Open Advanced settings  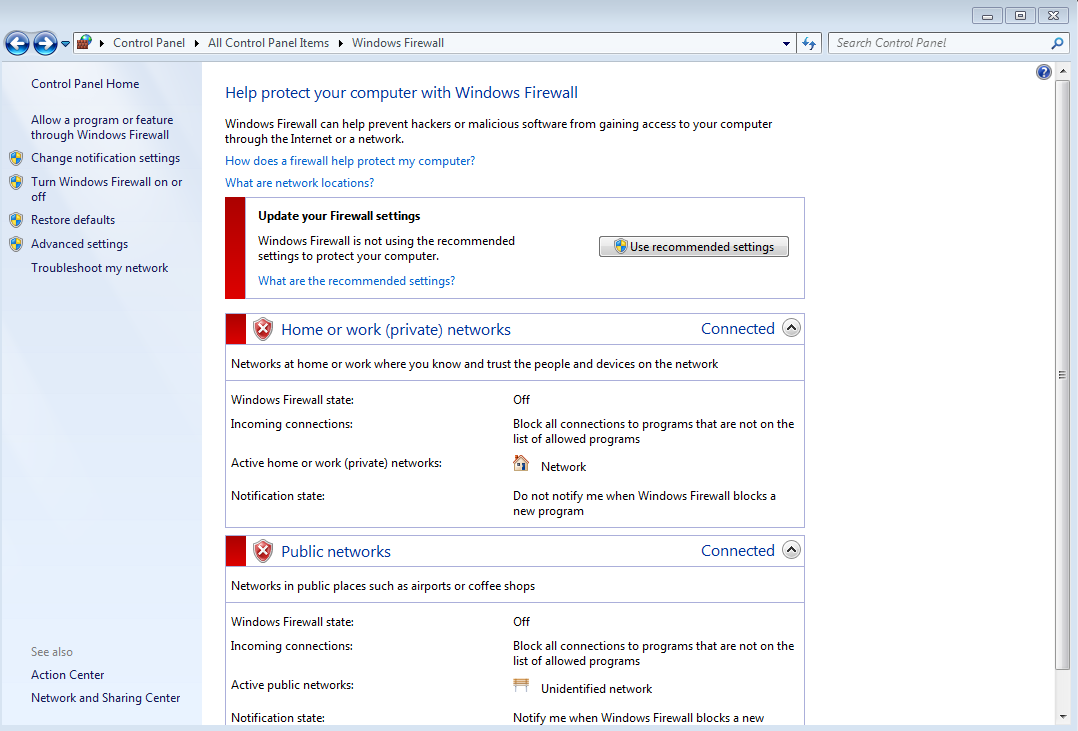79,244
